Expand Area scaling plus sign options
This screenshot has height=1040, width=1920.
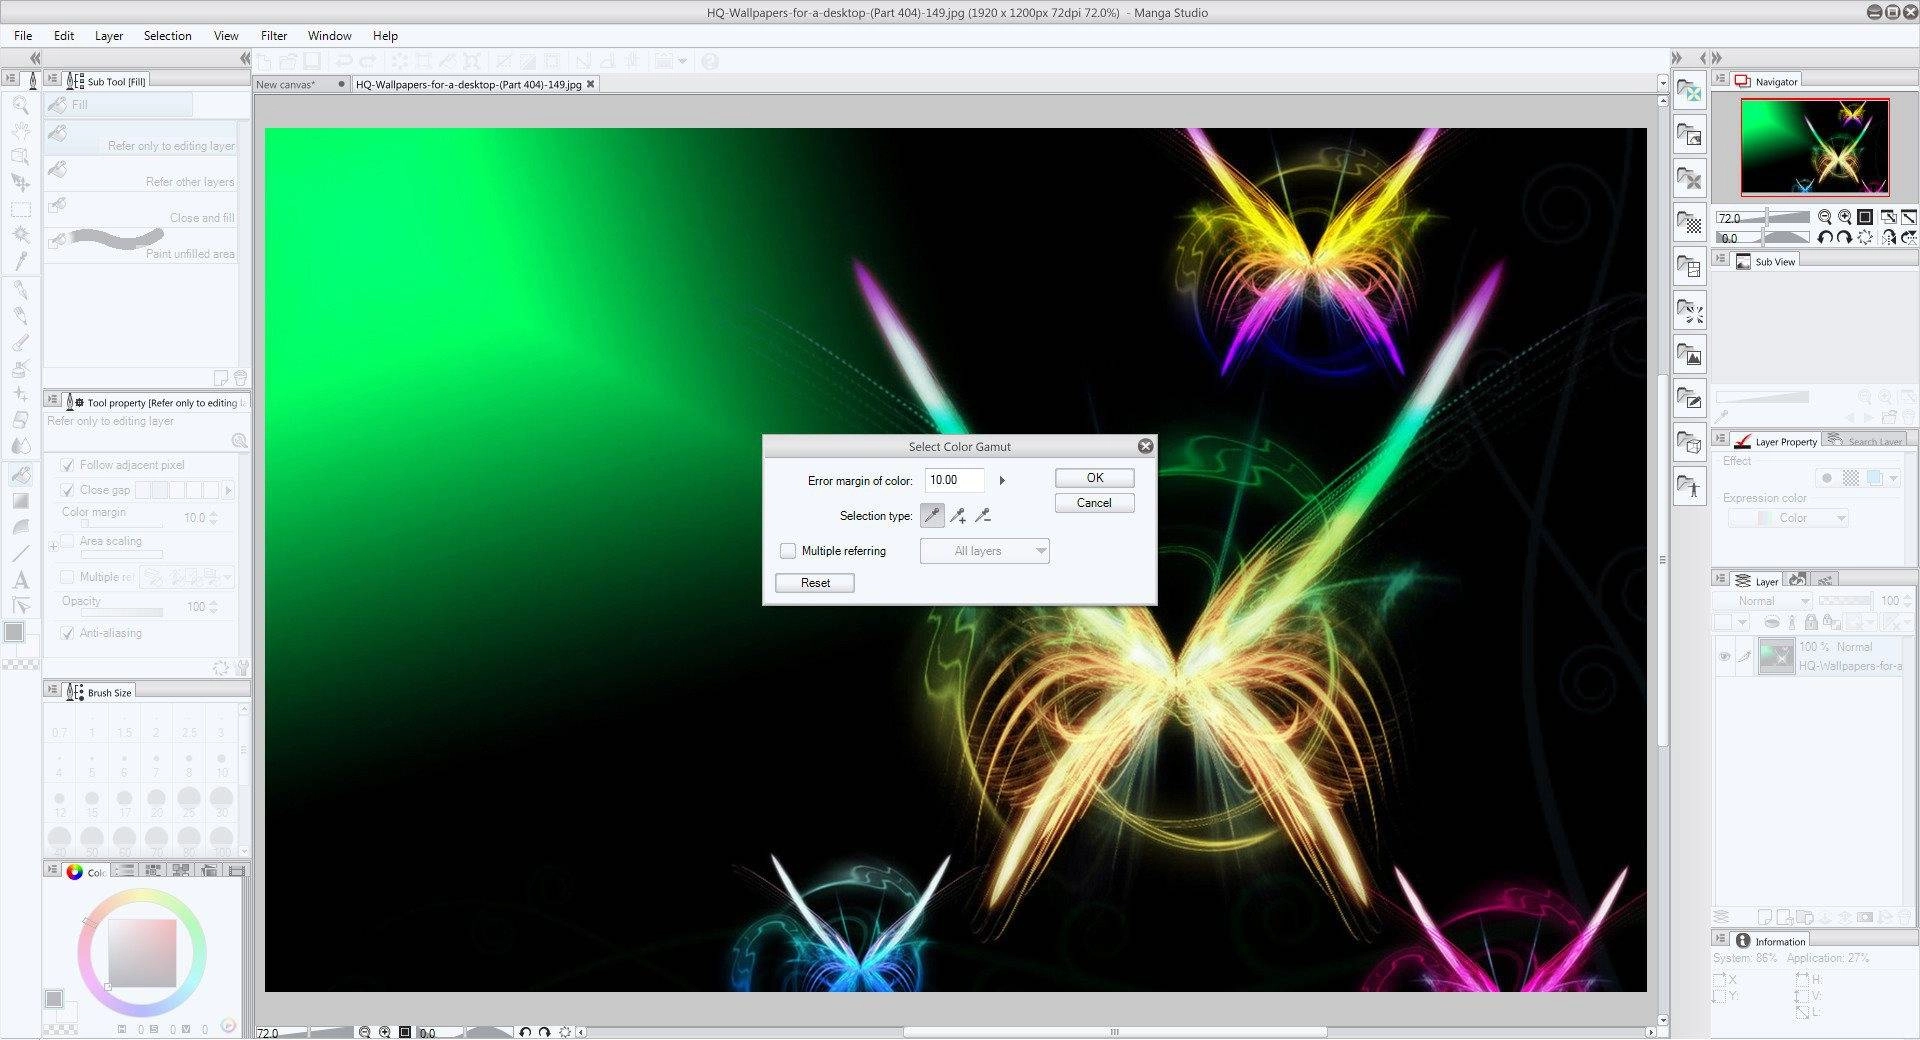53,546
